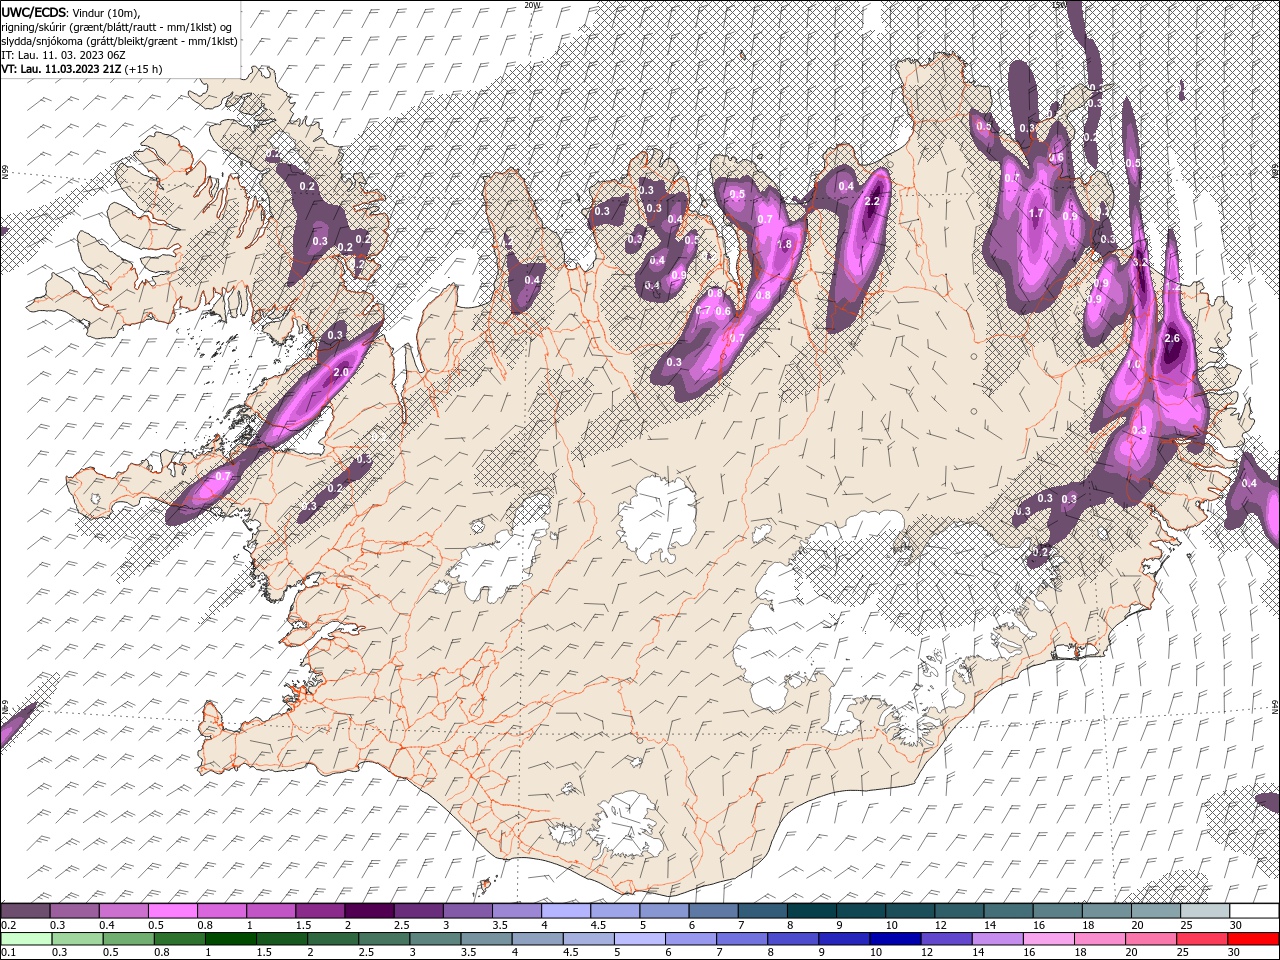Click the '0.1' label in the bottom legend row
The image size is (1280, 960).
click(9, 952)
